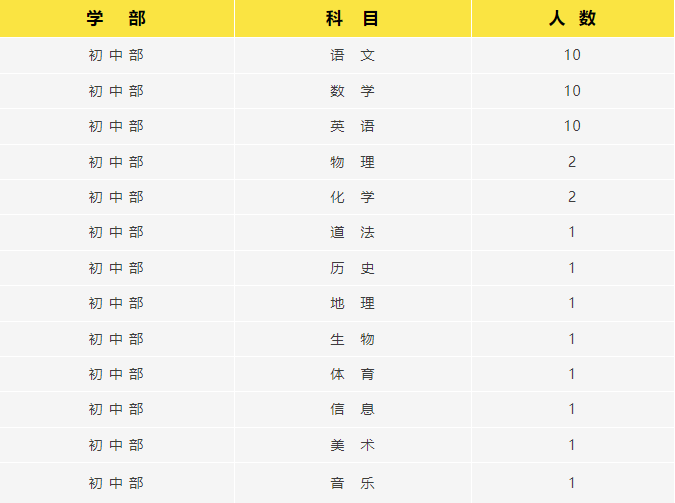Click the 化学 subject cell

pyautogui.click(x=353, y=197)
